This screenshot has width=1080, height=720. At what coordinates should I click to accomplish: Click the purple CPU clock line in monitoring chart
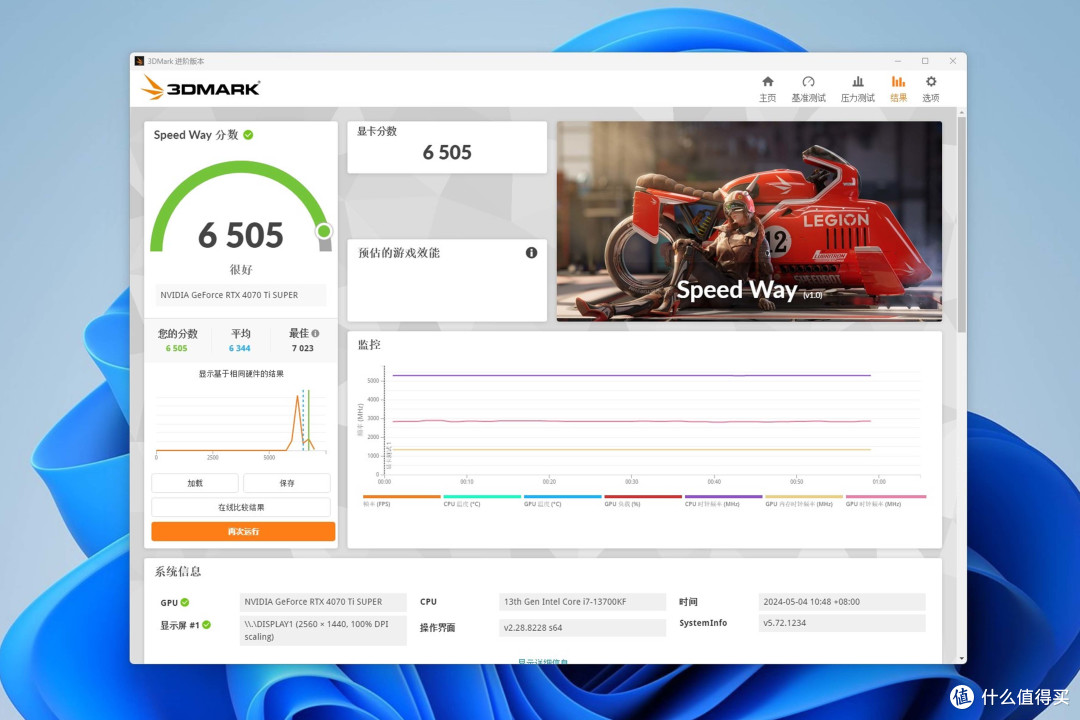tap(631, 376)
